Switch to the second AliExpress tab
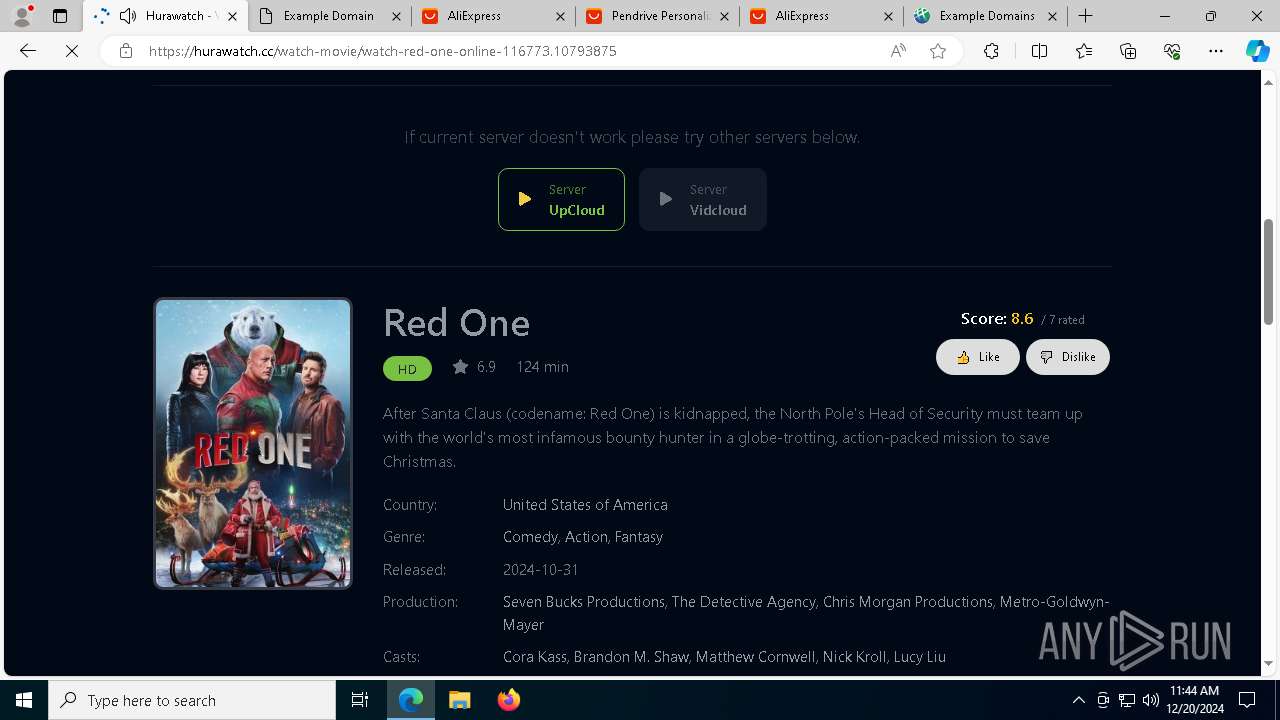This screenshot has height=720, width=1280. (x=821, y=16)
